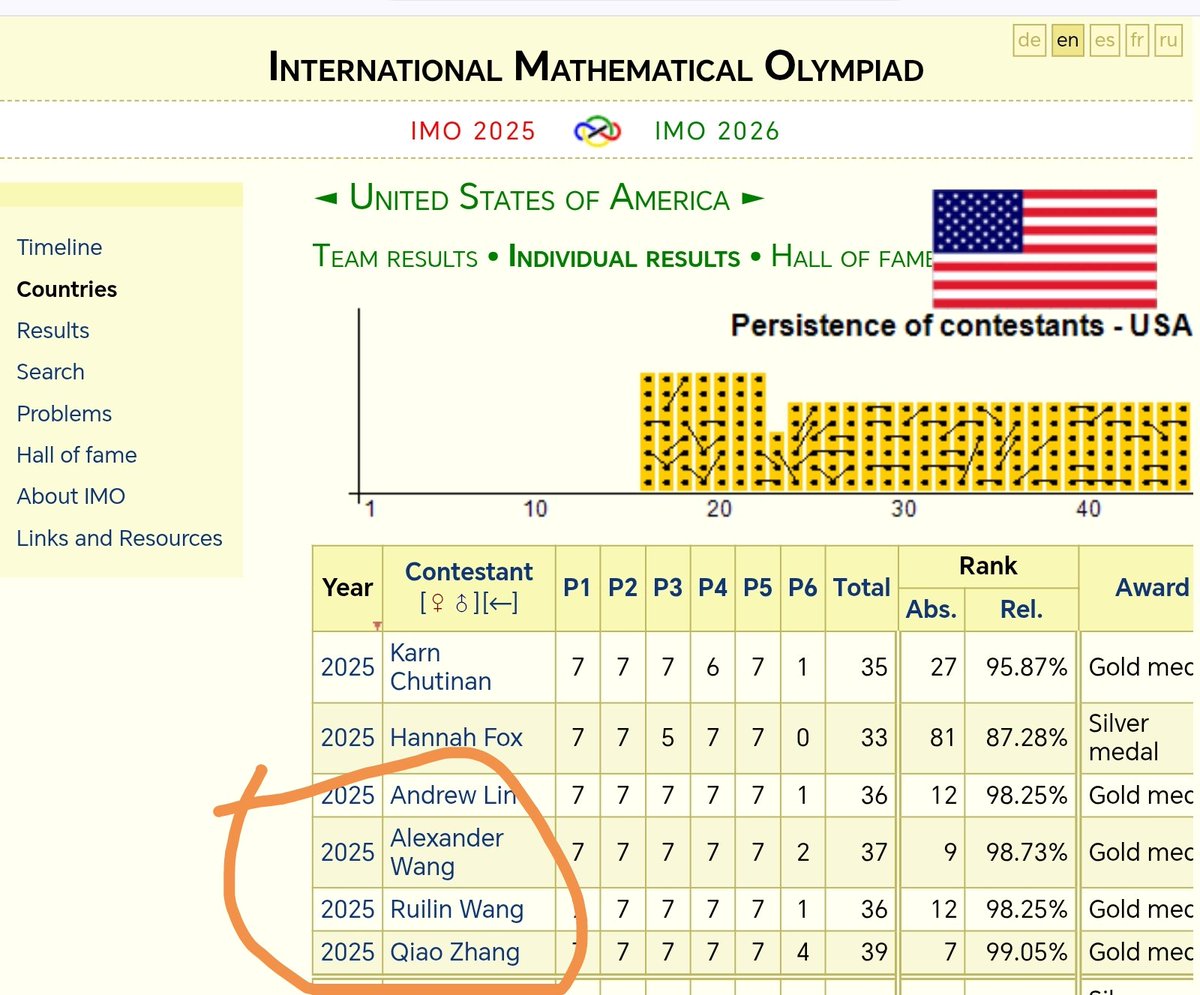Image resolution: width=1200 pixels, height=995 pixels.
Task: Switch language to Spanish (es)
Action: [1105, 40]
